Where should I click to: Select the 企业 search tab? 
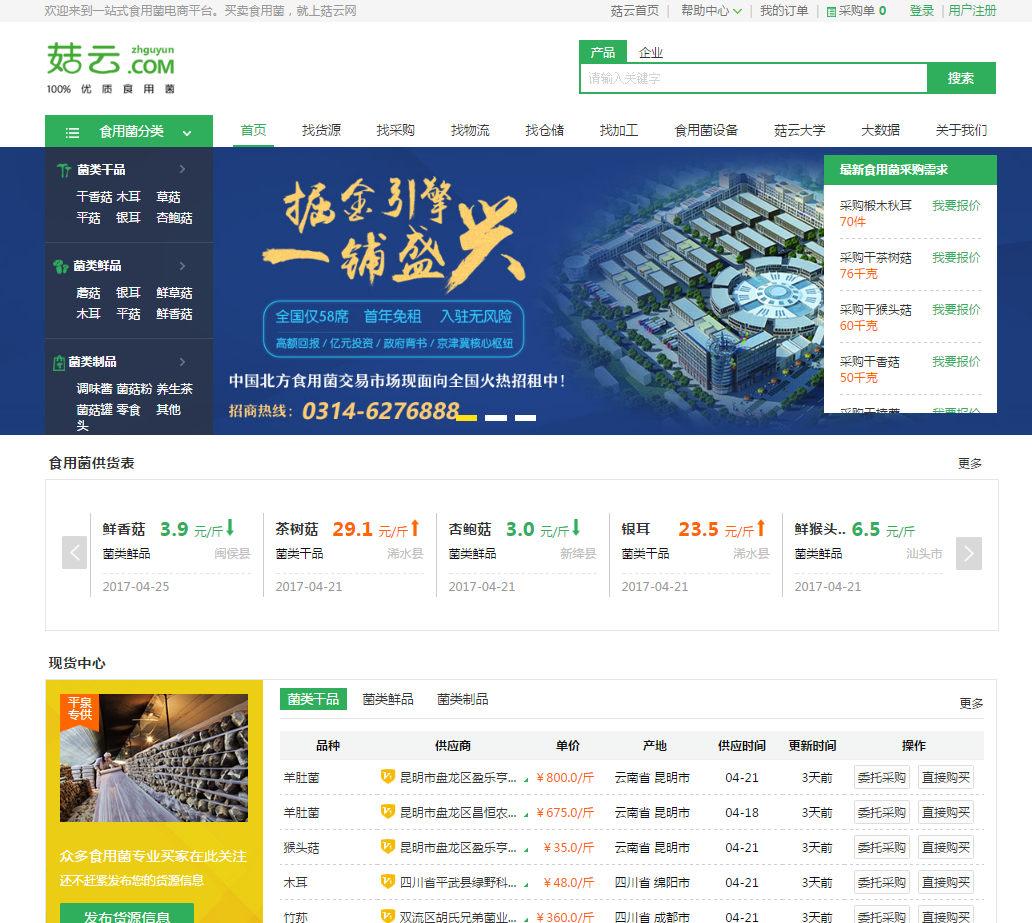[x=650, y=53]
